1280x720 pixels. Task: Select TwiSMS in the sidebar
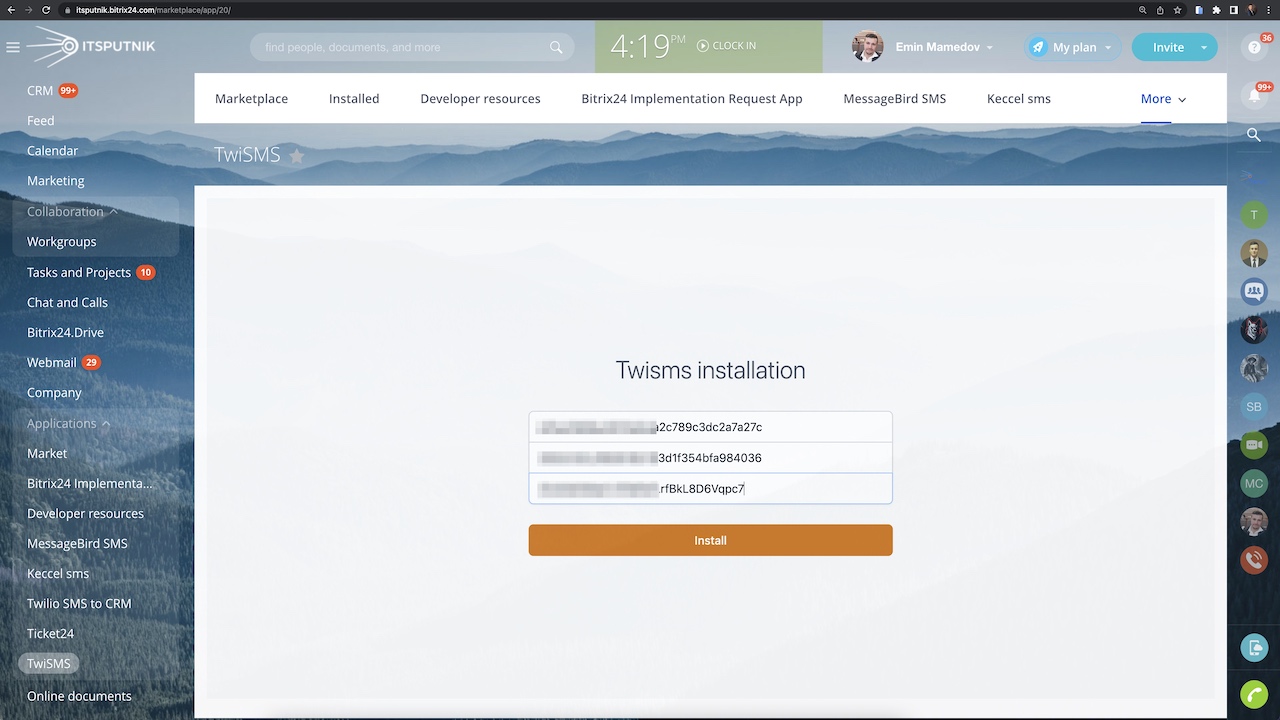49,664
